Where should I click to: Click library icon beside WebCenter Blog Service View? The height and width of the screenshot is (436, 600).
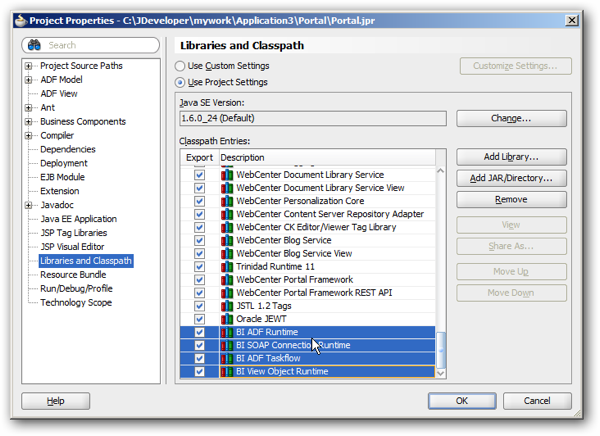(227, 253)
